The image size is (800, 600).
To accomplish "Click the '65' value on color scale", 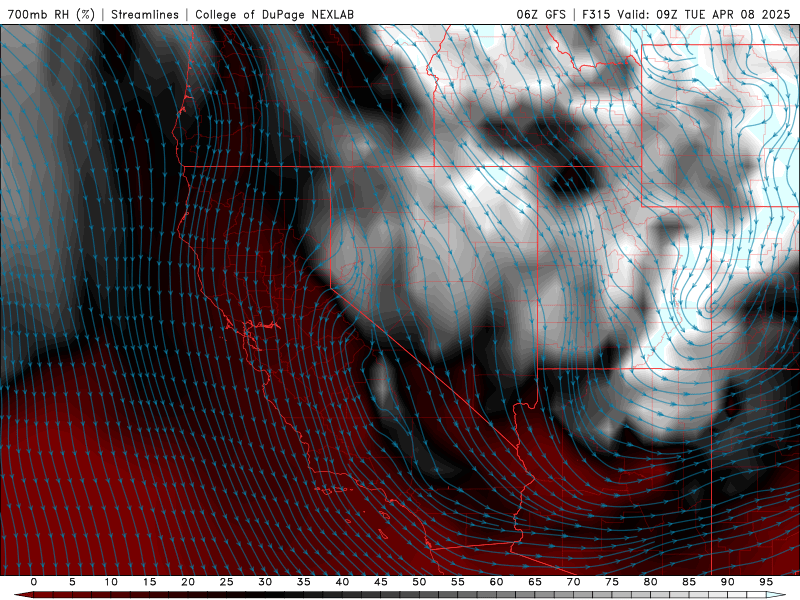I will (535, 582).
